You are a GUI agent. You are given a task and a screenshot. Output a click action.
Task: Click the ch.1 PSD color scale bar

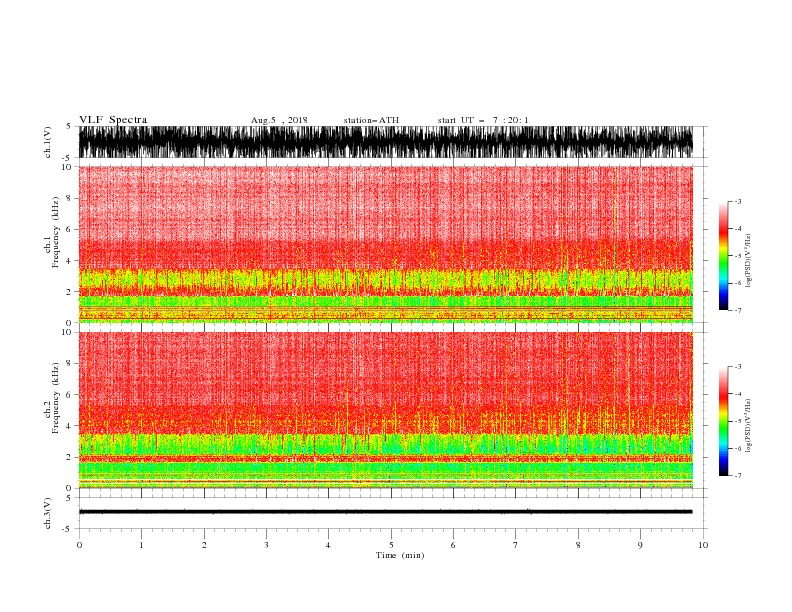click(x=723, y=256)
